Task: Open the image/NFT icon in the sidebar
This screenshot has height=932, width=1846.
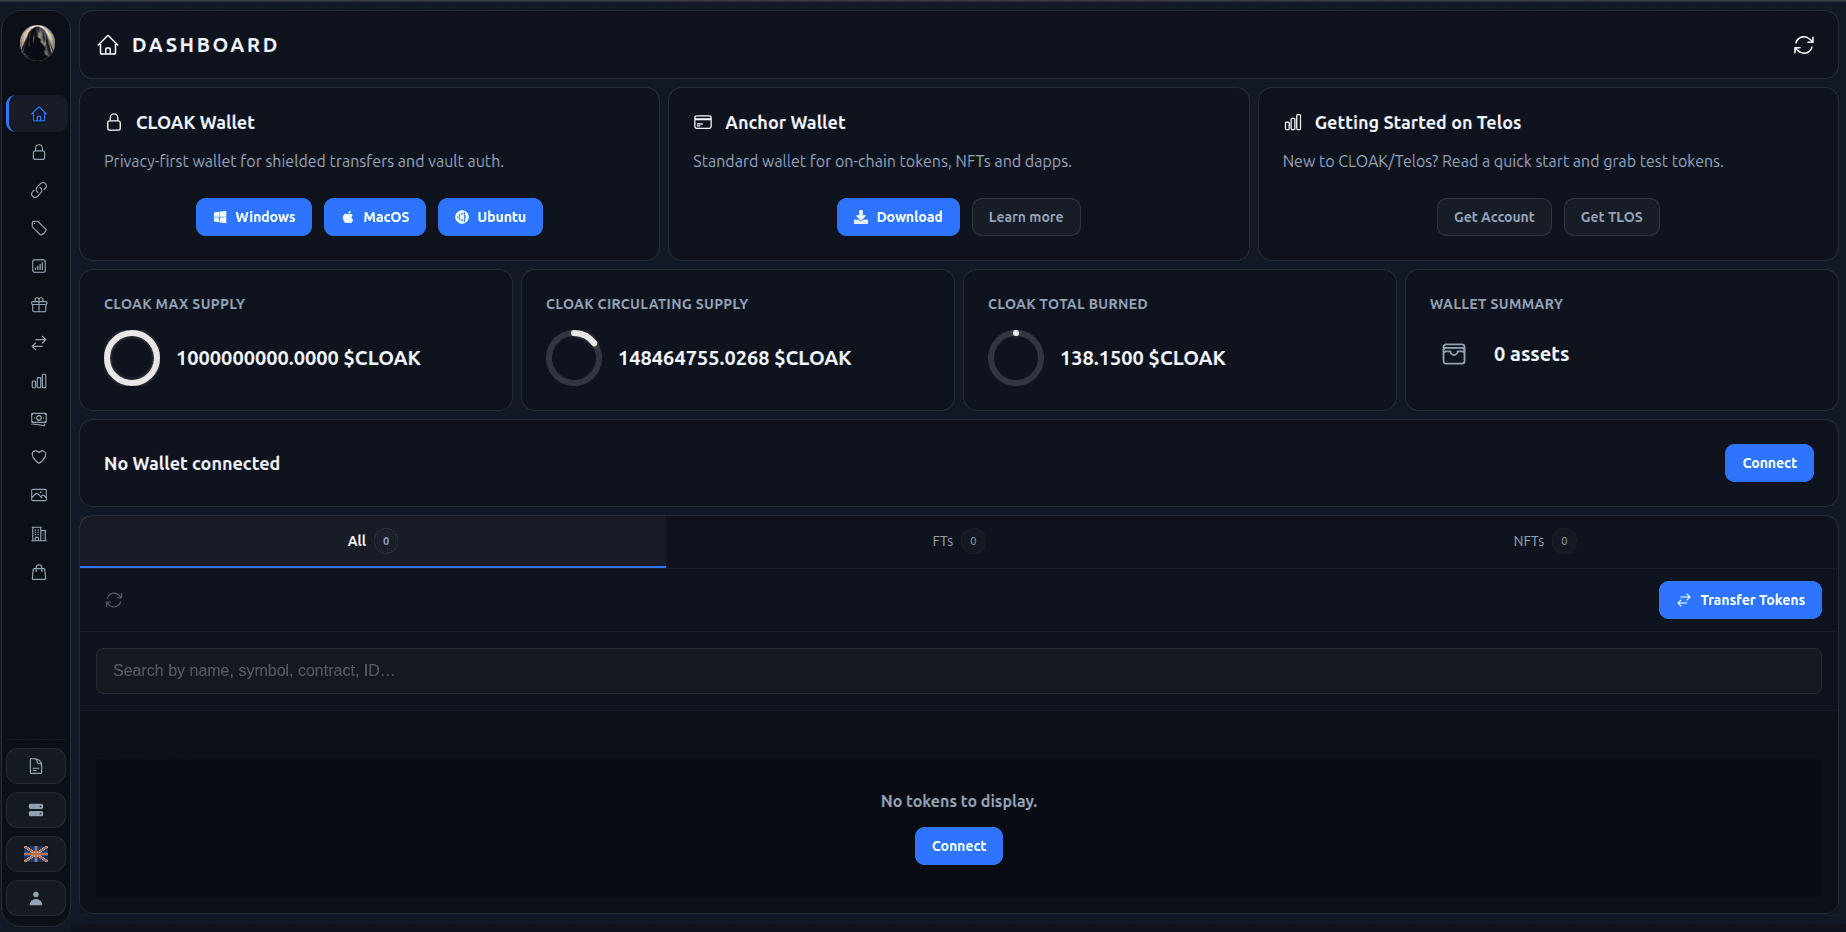Action: [38, 495]
